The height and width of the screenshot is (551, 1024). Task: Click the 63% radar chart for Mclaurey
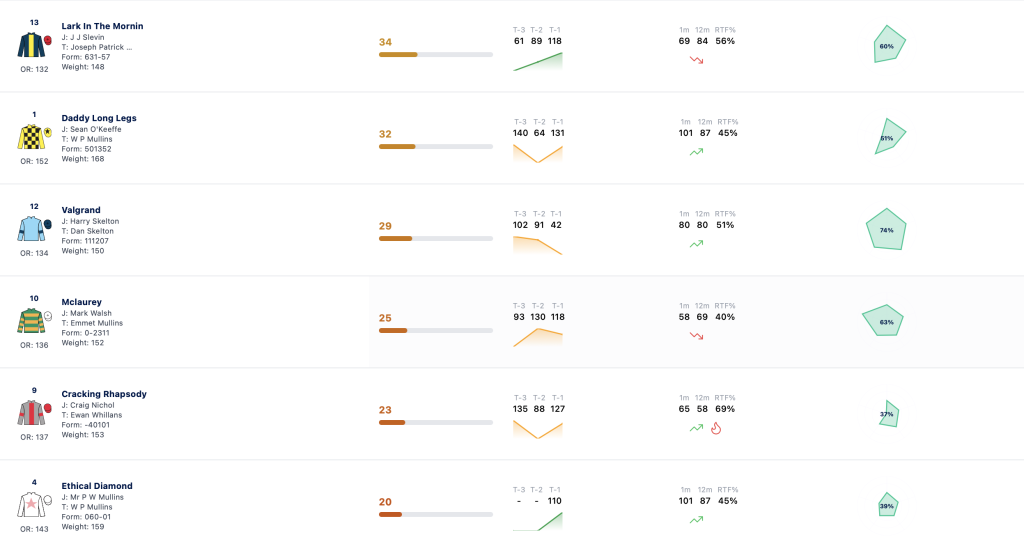[x=883, y=321]
